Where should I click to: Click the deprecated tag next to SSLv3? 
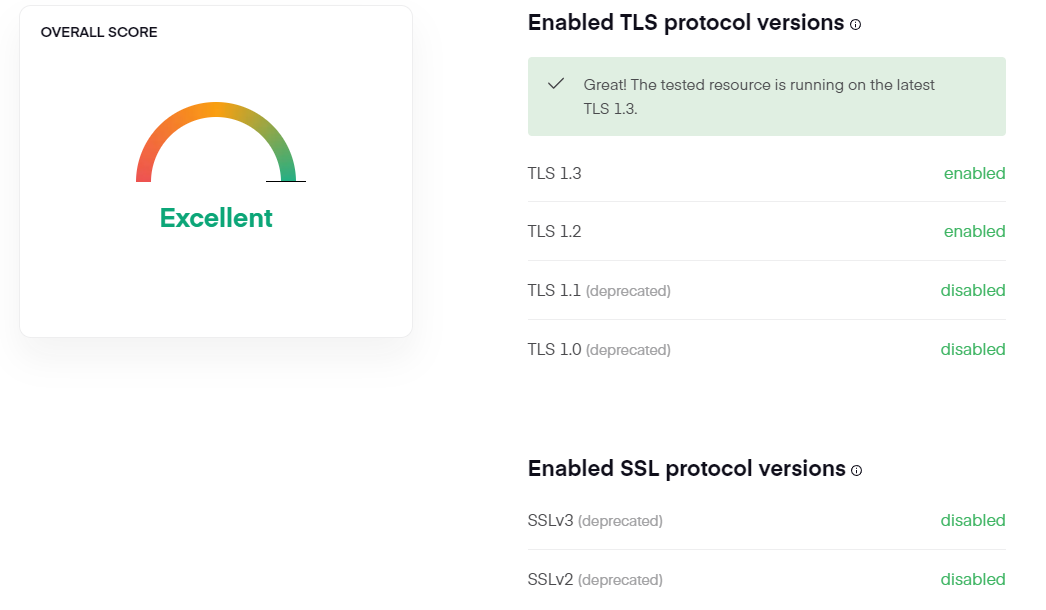tap(621, 520)
